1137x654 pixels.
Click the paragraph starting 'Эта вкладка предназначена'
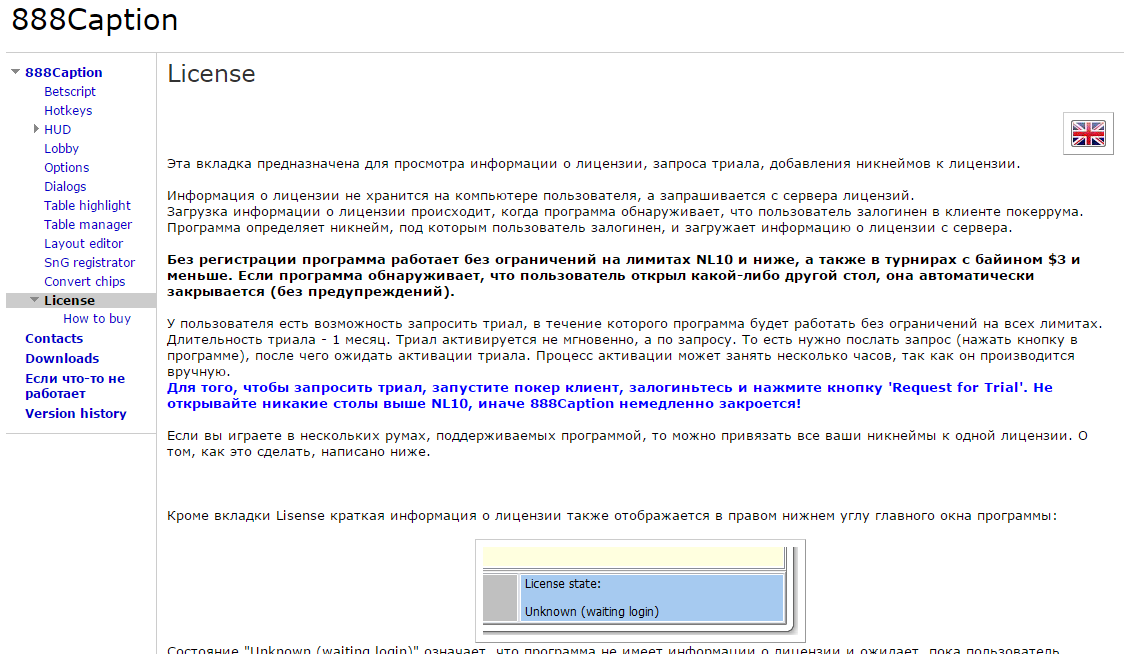pyautogui.click(x=593, y=164)
